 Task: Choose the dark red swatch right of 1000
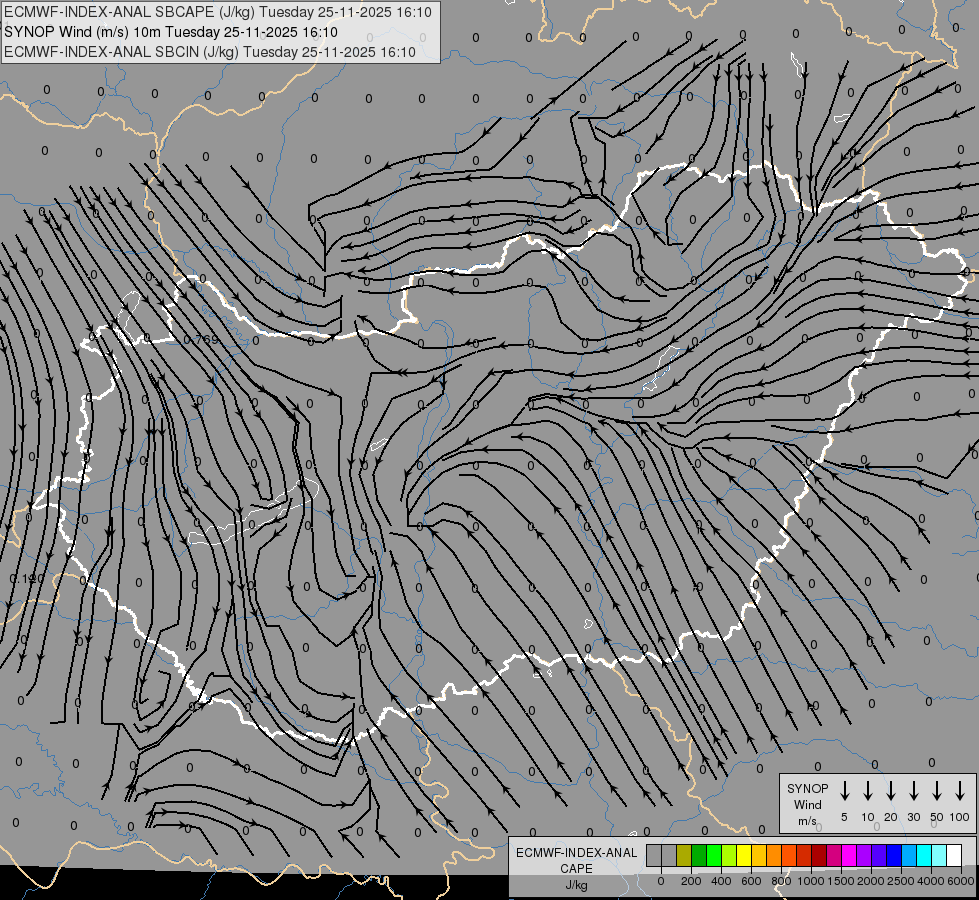(819, 855)
